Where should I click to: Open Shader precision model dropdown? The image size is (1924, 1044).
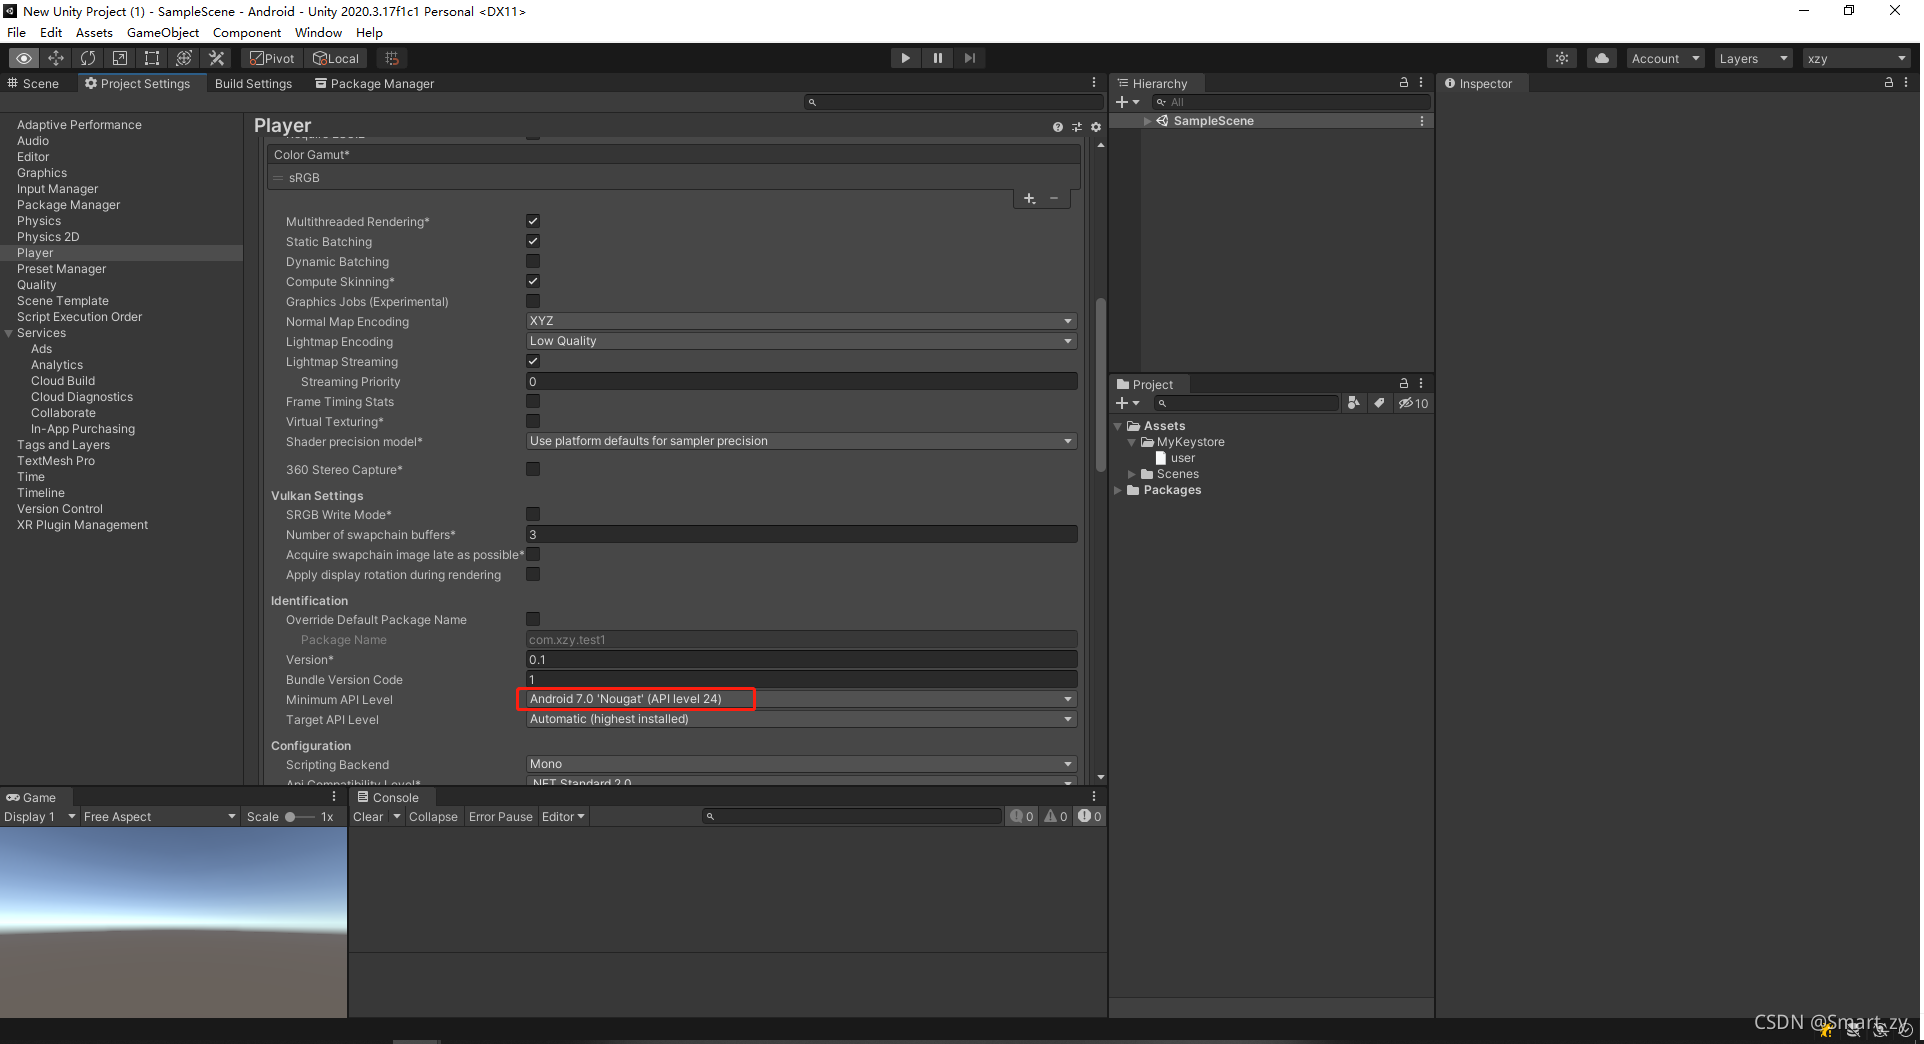(x=801, y=441)
